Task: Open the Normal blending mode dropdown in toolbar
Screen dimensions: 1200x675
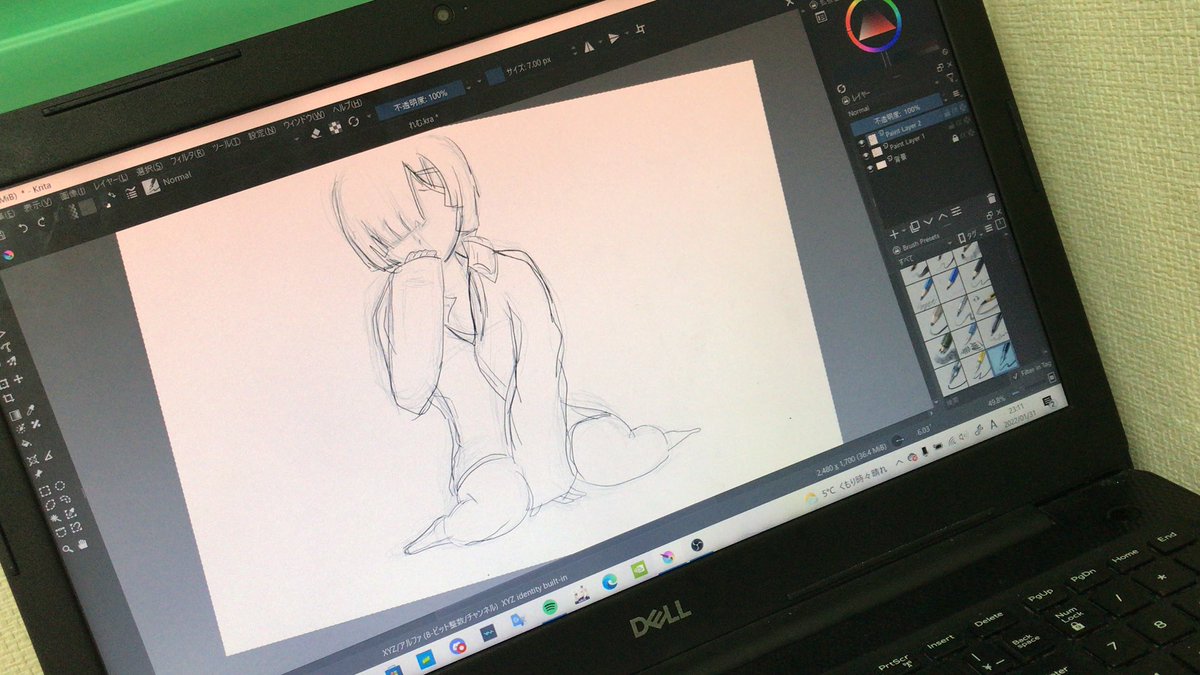Action: coord(176,179)
